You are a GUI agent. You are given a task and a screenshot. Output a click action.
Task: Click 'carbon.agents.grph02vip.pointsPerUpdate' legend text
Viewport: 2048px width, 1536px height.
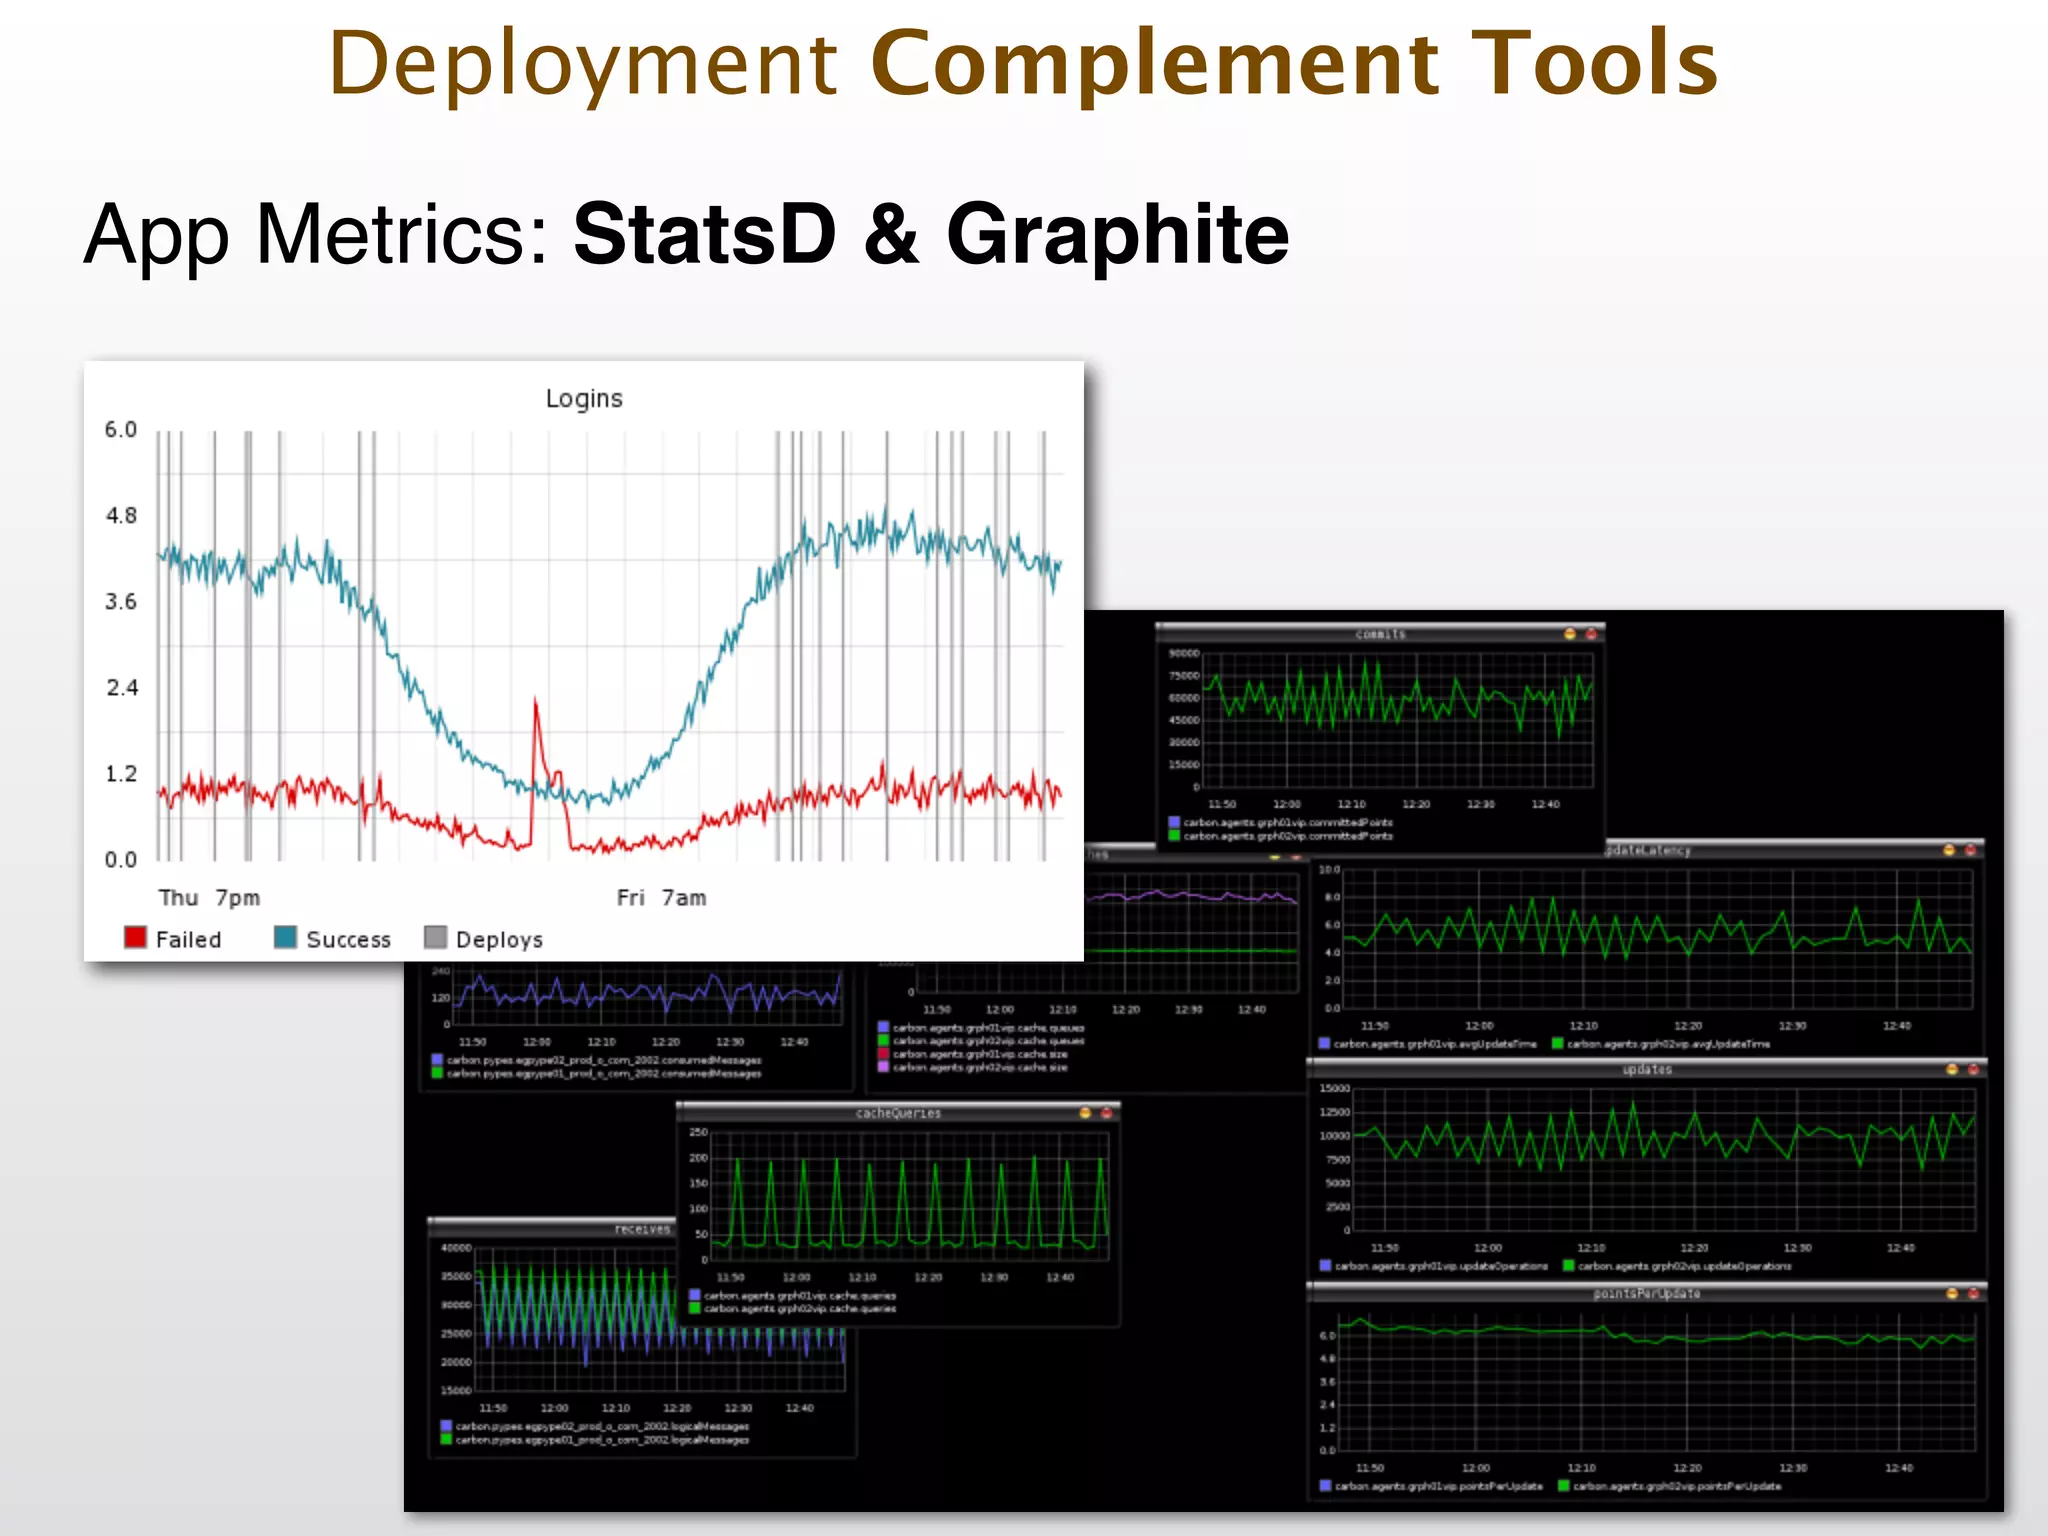point(1677,1486)
